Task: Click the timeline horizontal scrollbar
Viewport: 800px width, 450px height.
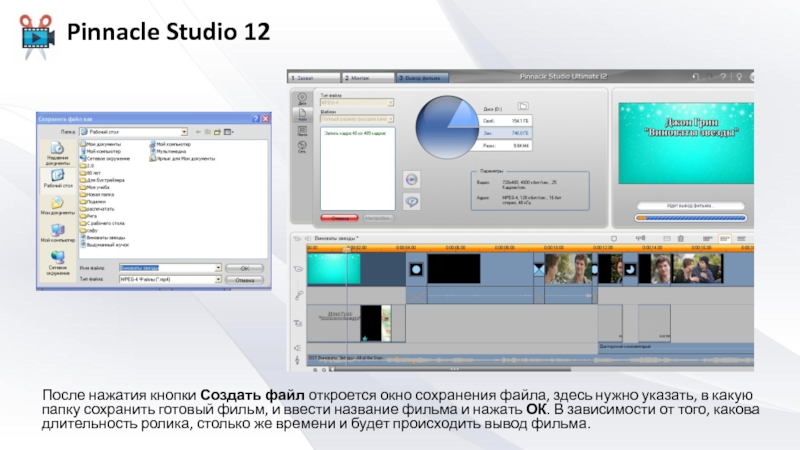Action: coord(453,369)
